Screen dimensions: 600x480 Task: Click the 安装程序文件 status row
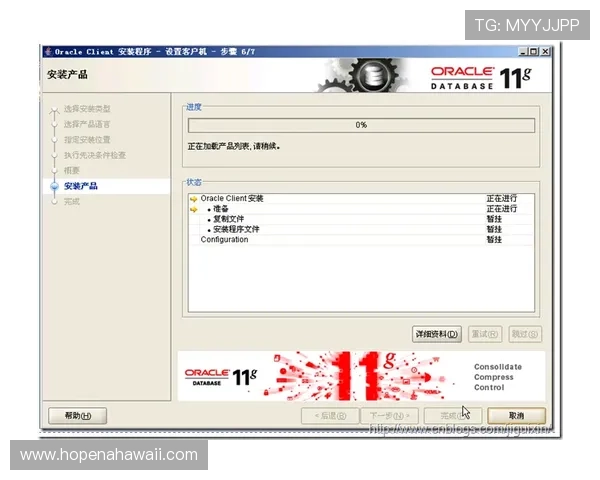pyautogui.click(x=240, y=229)
